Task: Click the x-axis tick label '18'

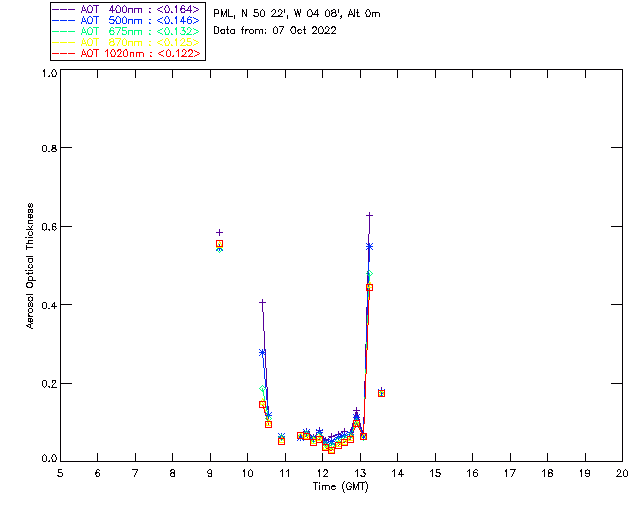Action: point(547,473)
